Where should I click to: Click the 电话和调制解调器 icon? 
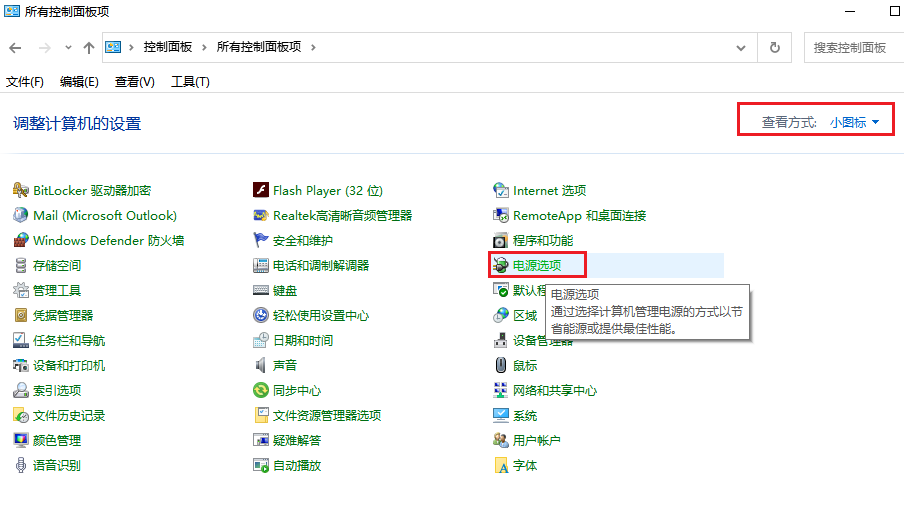click(261, 265)
